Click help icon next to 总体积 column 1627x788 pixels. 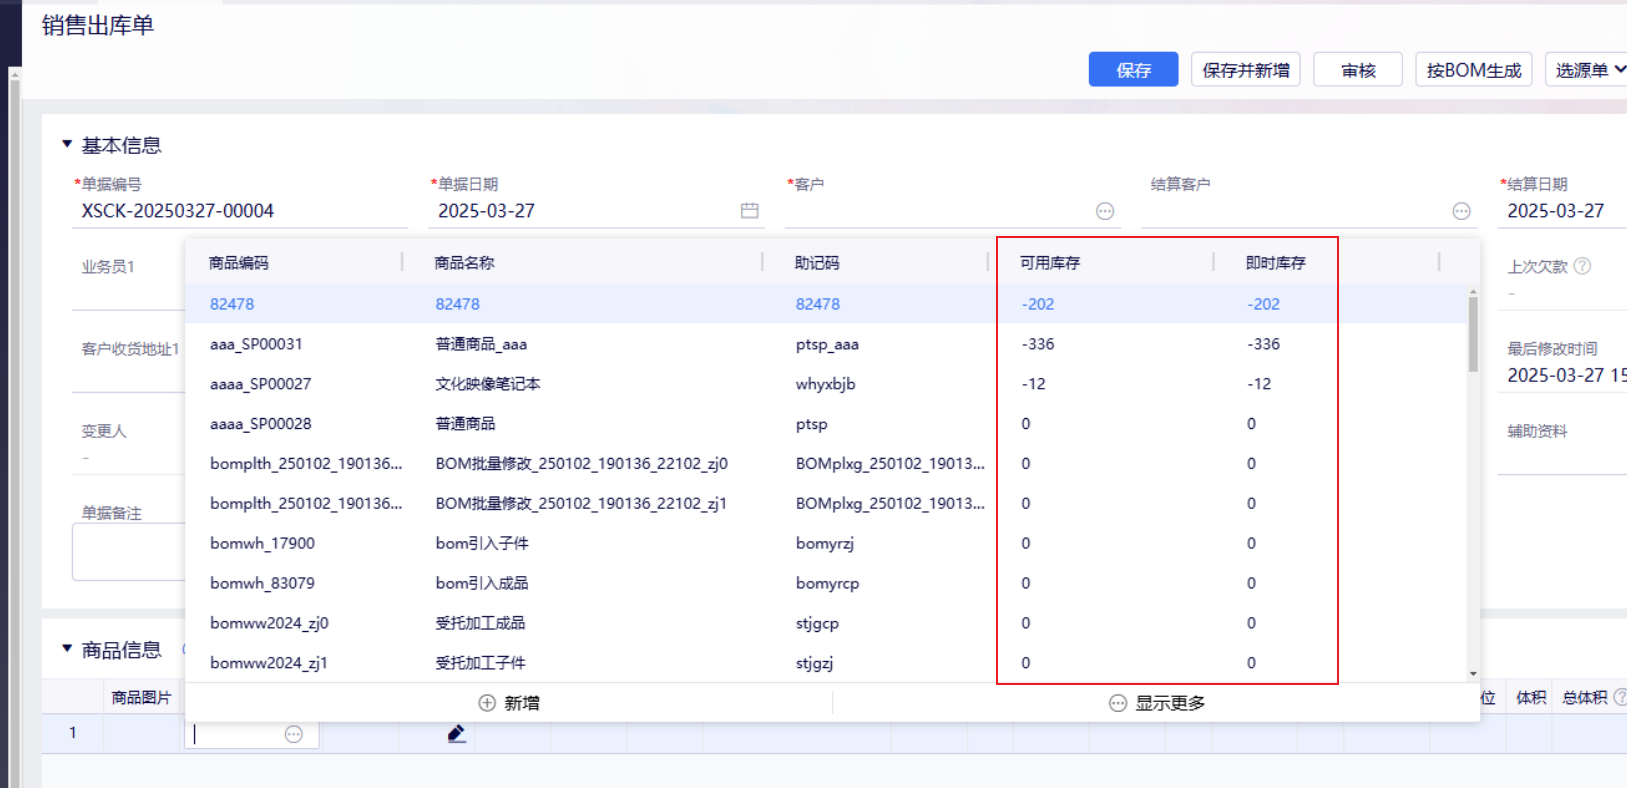(1621, 697)
